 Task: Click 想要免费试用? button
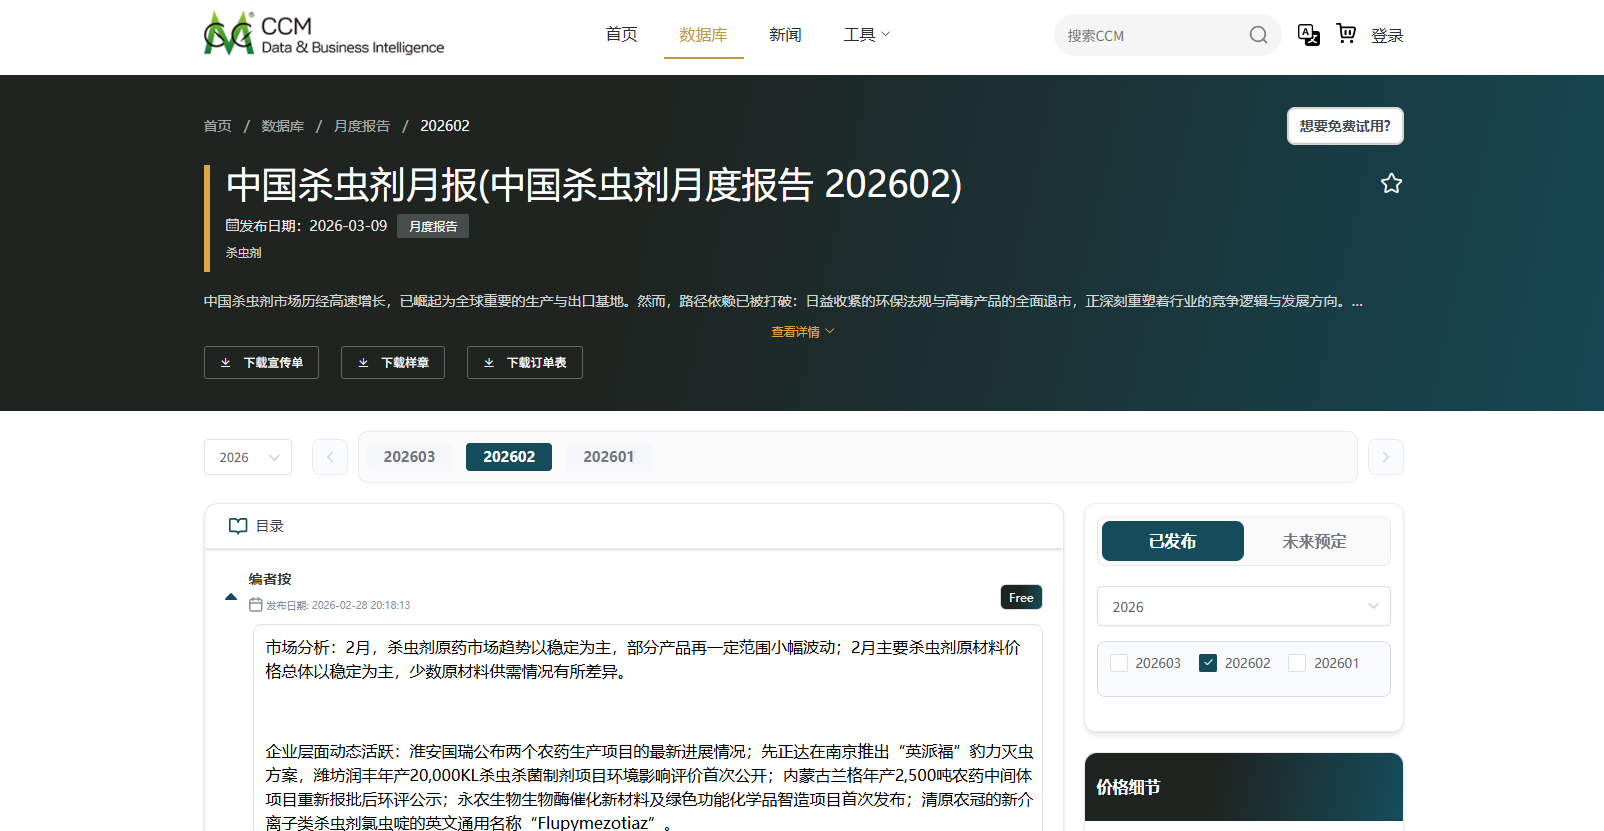click(1345, 126)
